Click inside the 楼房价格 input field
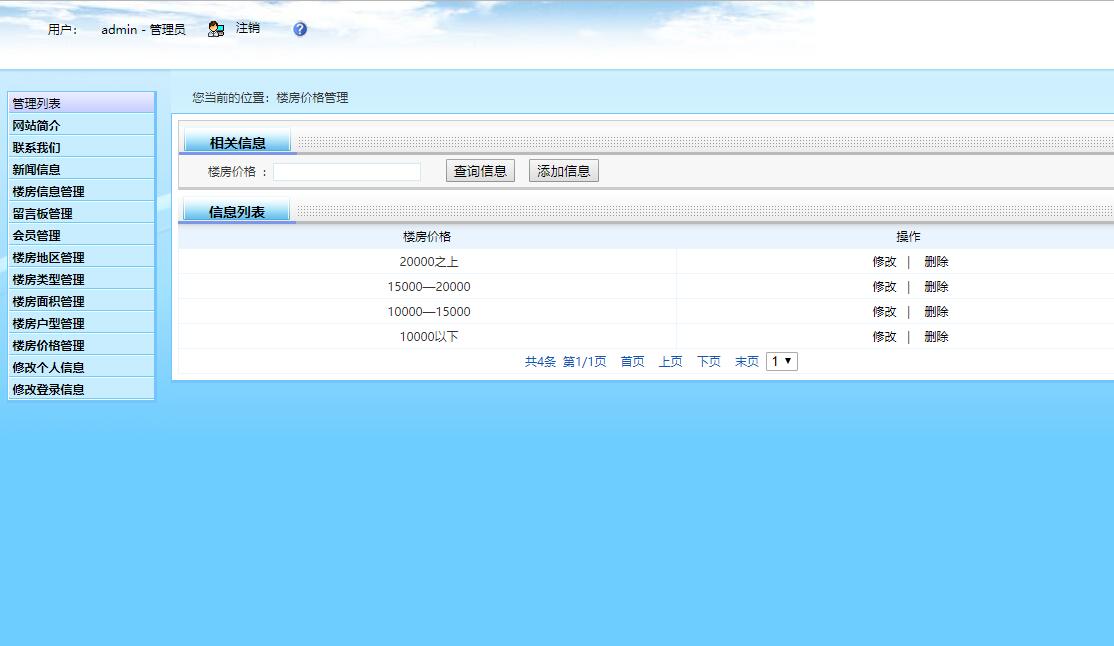The height and width of the screenshot is (646, 1114). pyautogui.click(x=347, y=170)
